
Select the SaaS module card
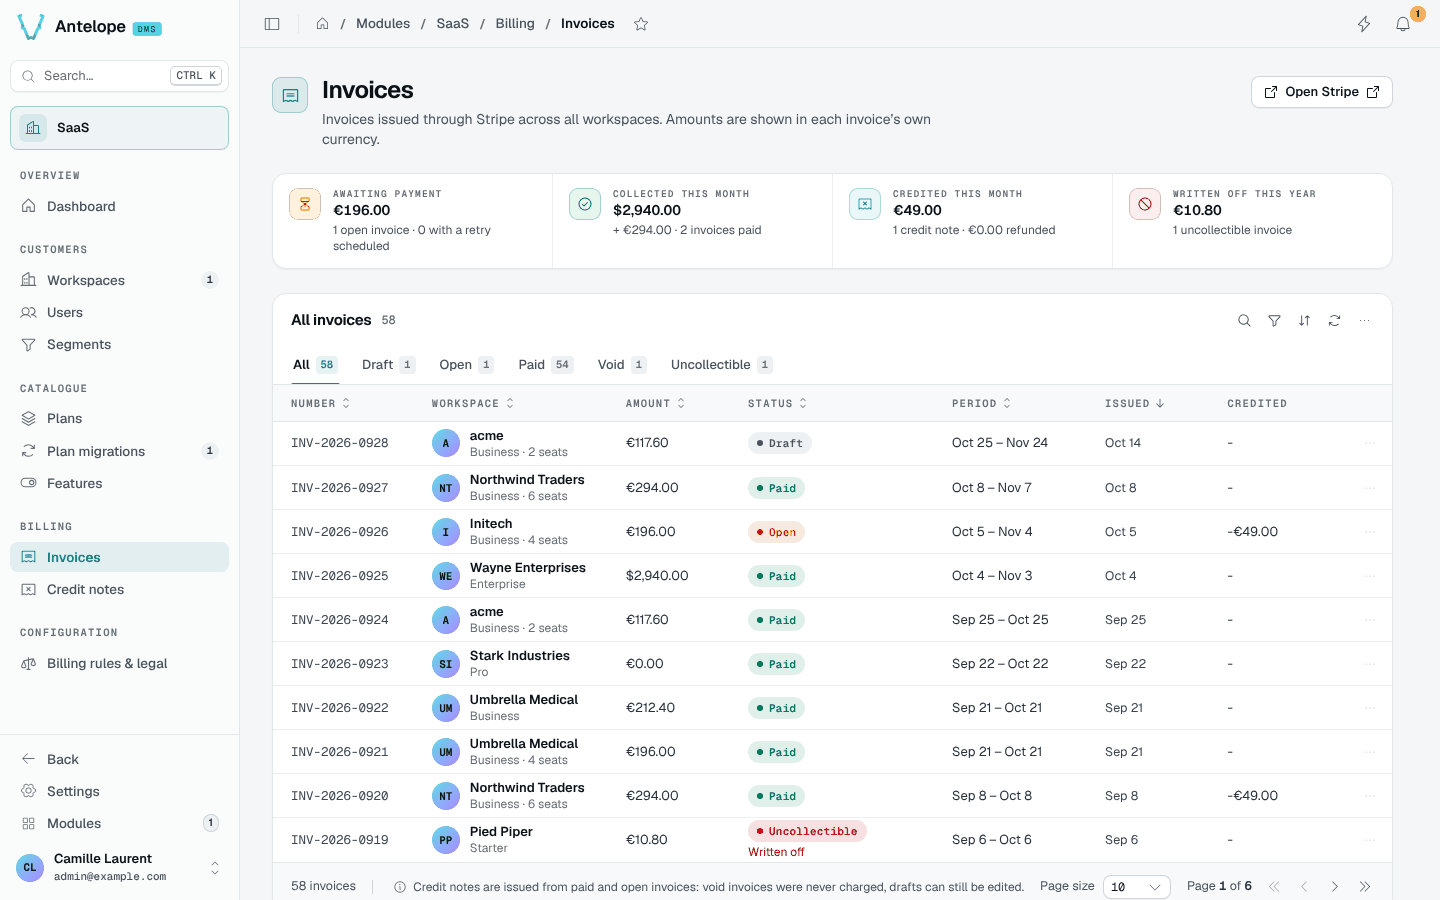click(x=119, y=128)
